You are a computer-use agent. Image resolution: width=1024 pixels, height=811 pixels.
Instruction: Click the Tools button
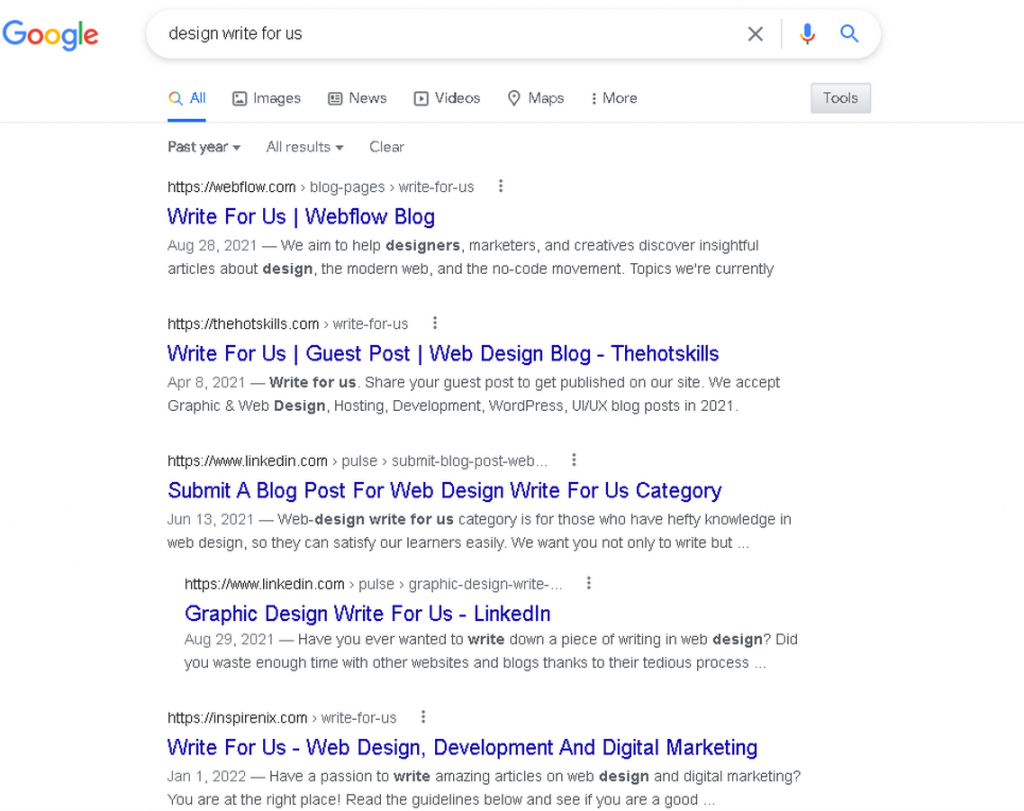click(840, 98)
